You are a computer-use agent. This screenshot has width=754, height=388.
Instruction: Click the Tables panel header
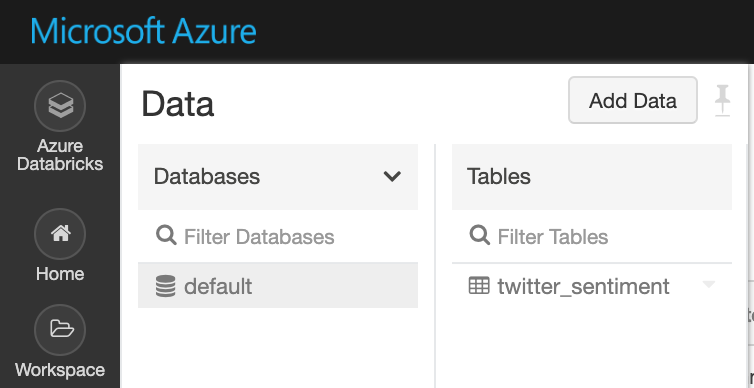tap(592, 177)
